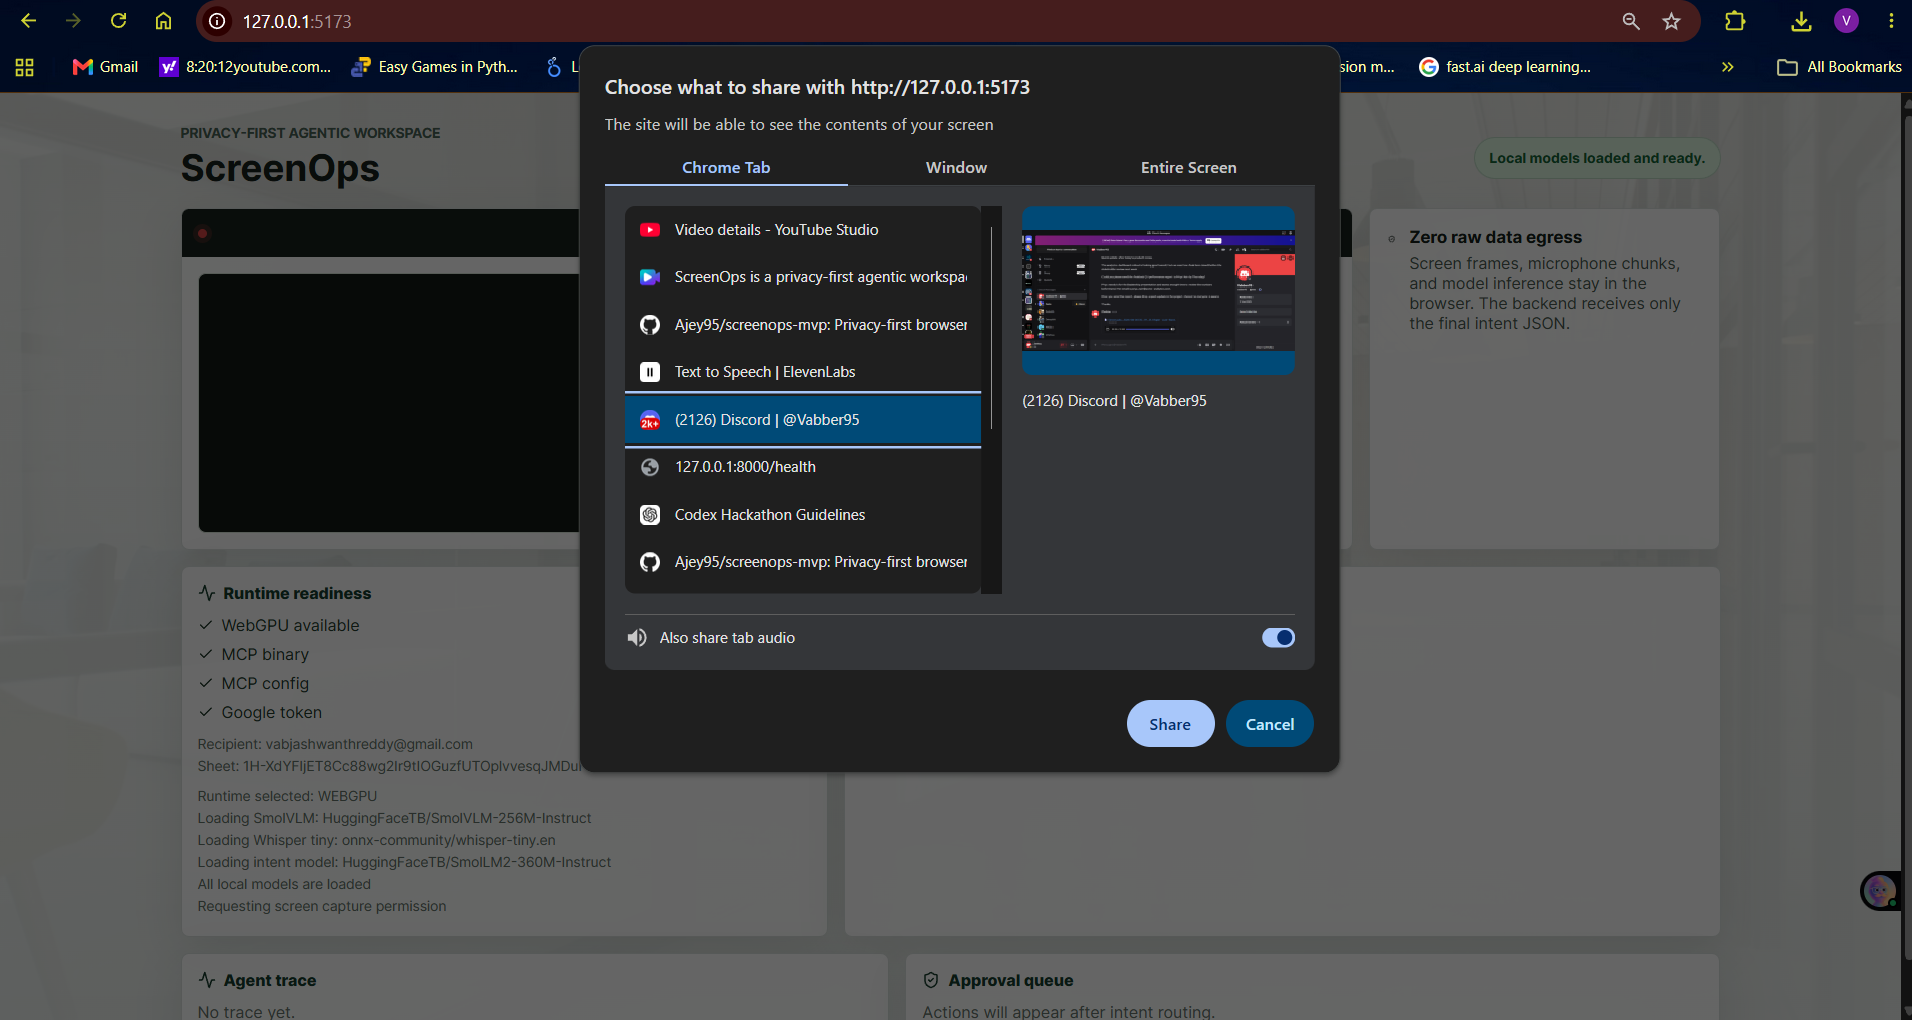Click the red recording dot indicator
Viewport: 1912px width, 1020px height.
coord(202,234)
